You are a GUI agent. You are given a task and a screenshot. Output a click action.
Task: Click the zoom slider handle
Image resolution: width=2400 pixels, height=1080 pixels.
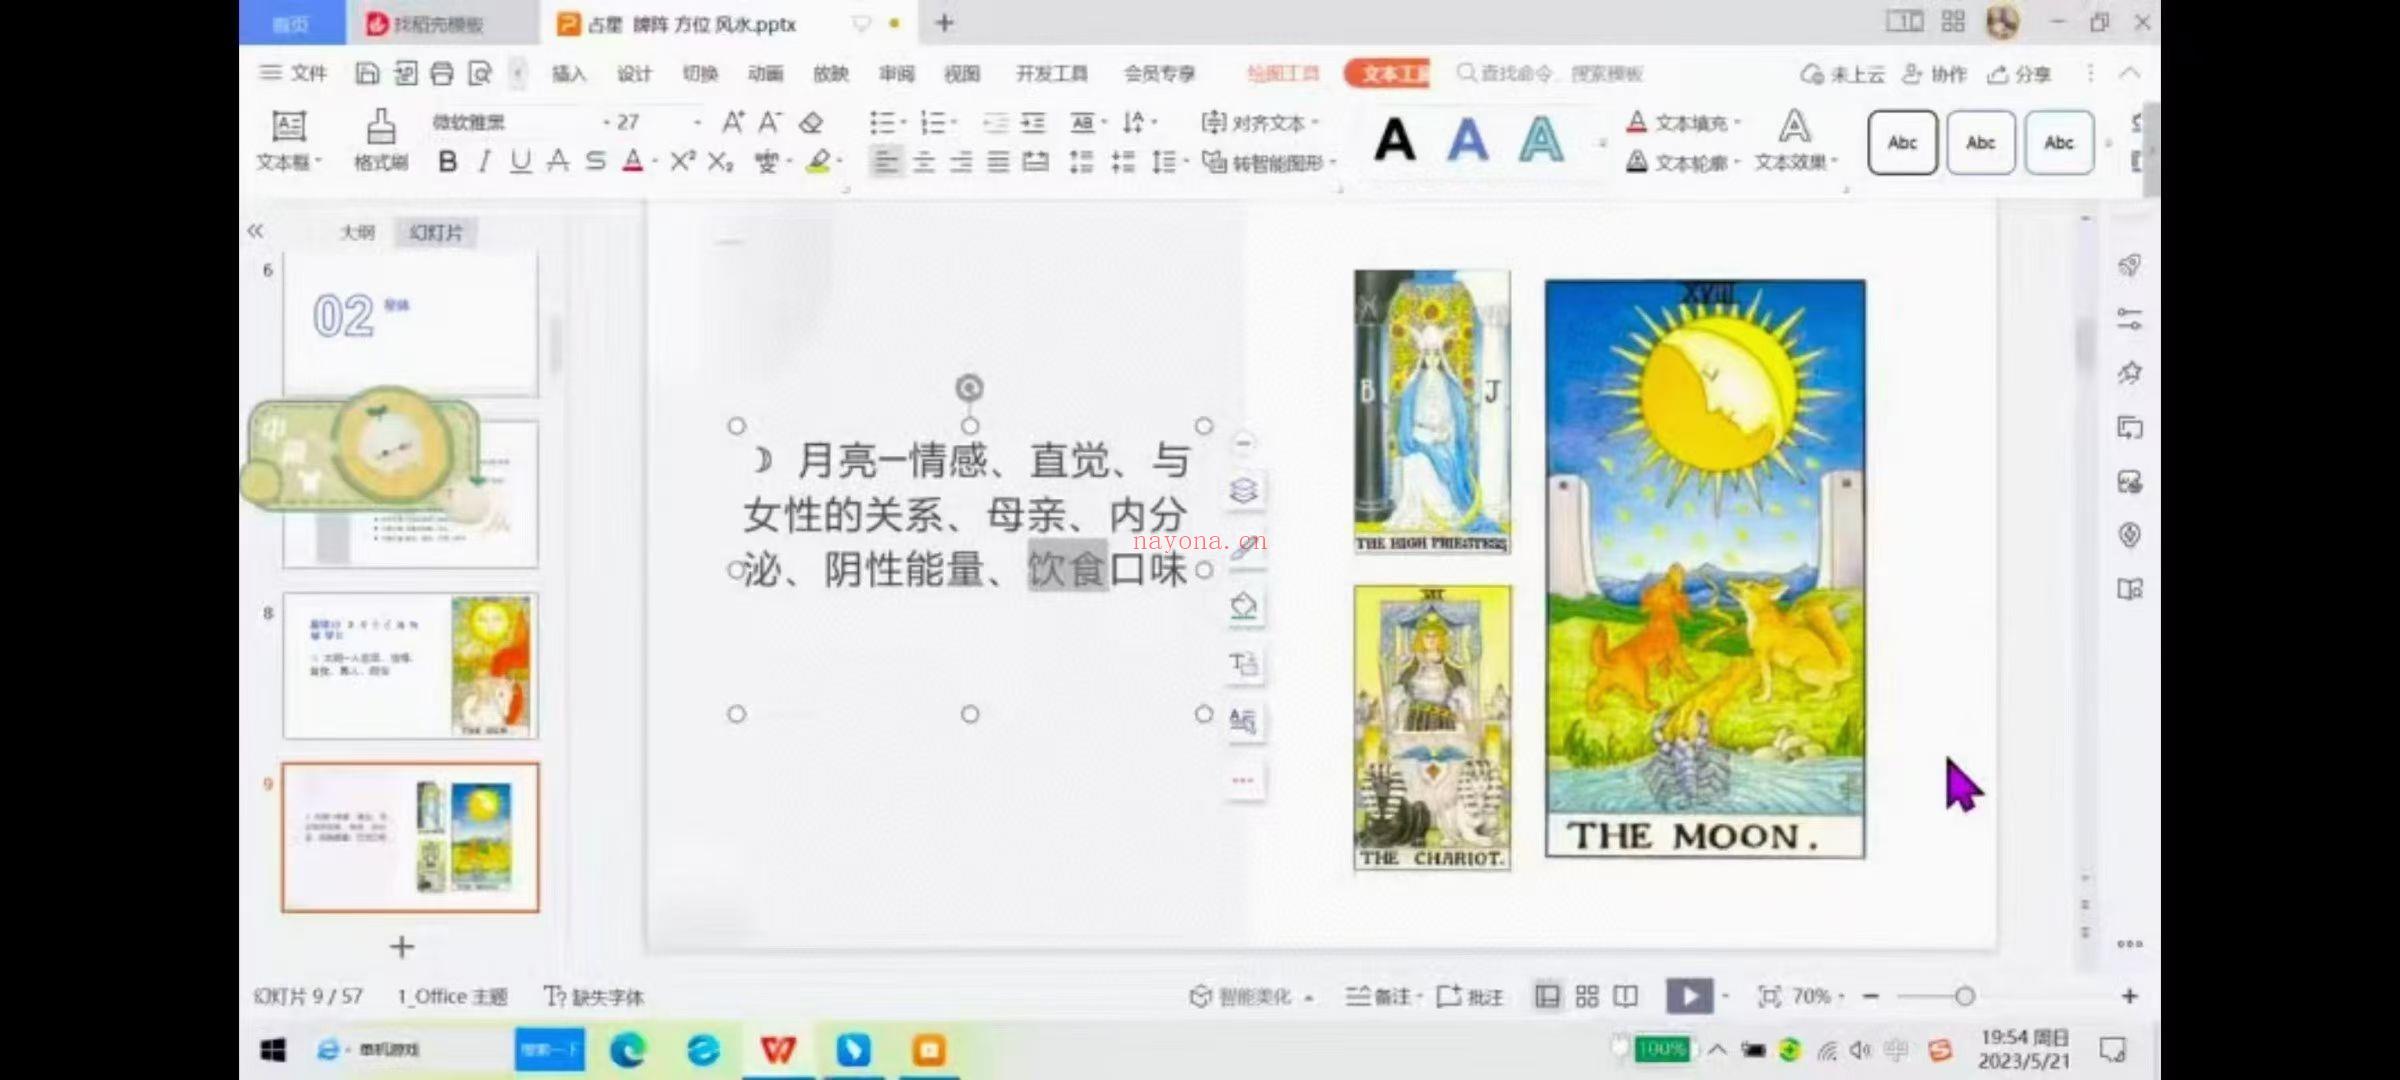click(1964, 996)
